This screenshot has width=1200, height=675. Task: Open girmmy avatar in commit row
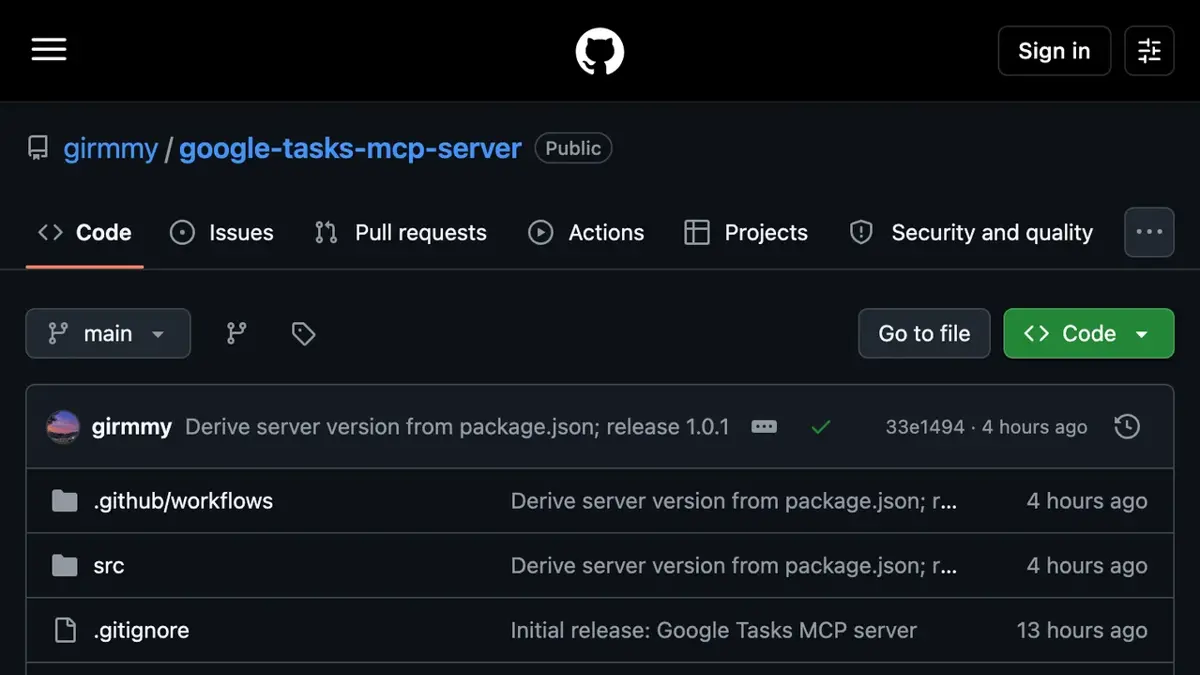[63, 427]
